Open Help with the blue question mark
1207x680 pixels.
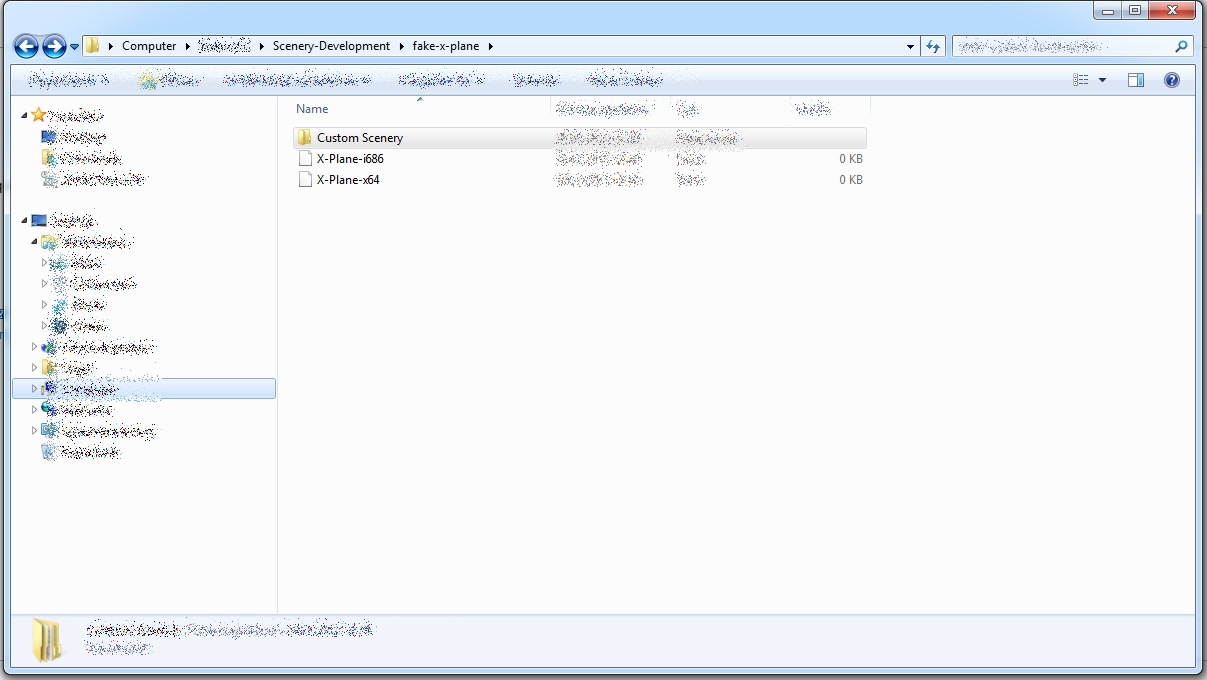pos(1172,80)
